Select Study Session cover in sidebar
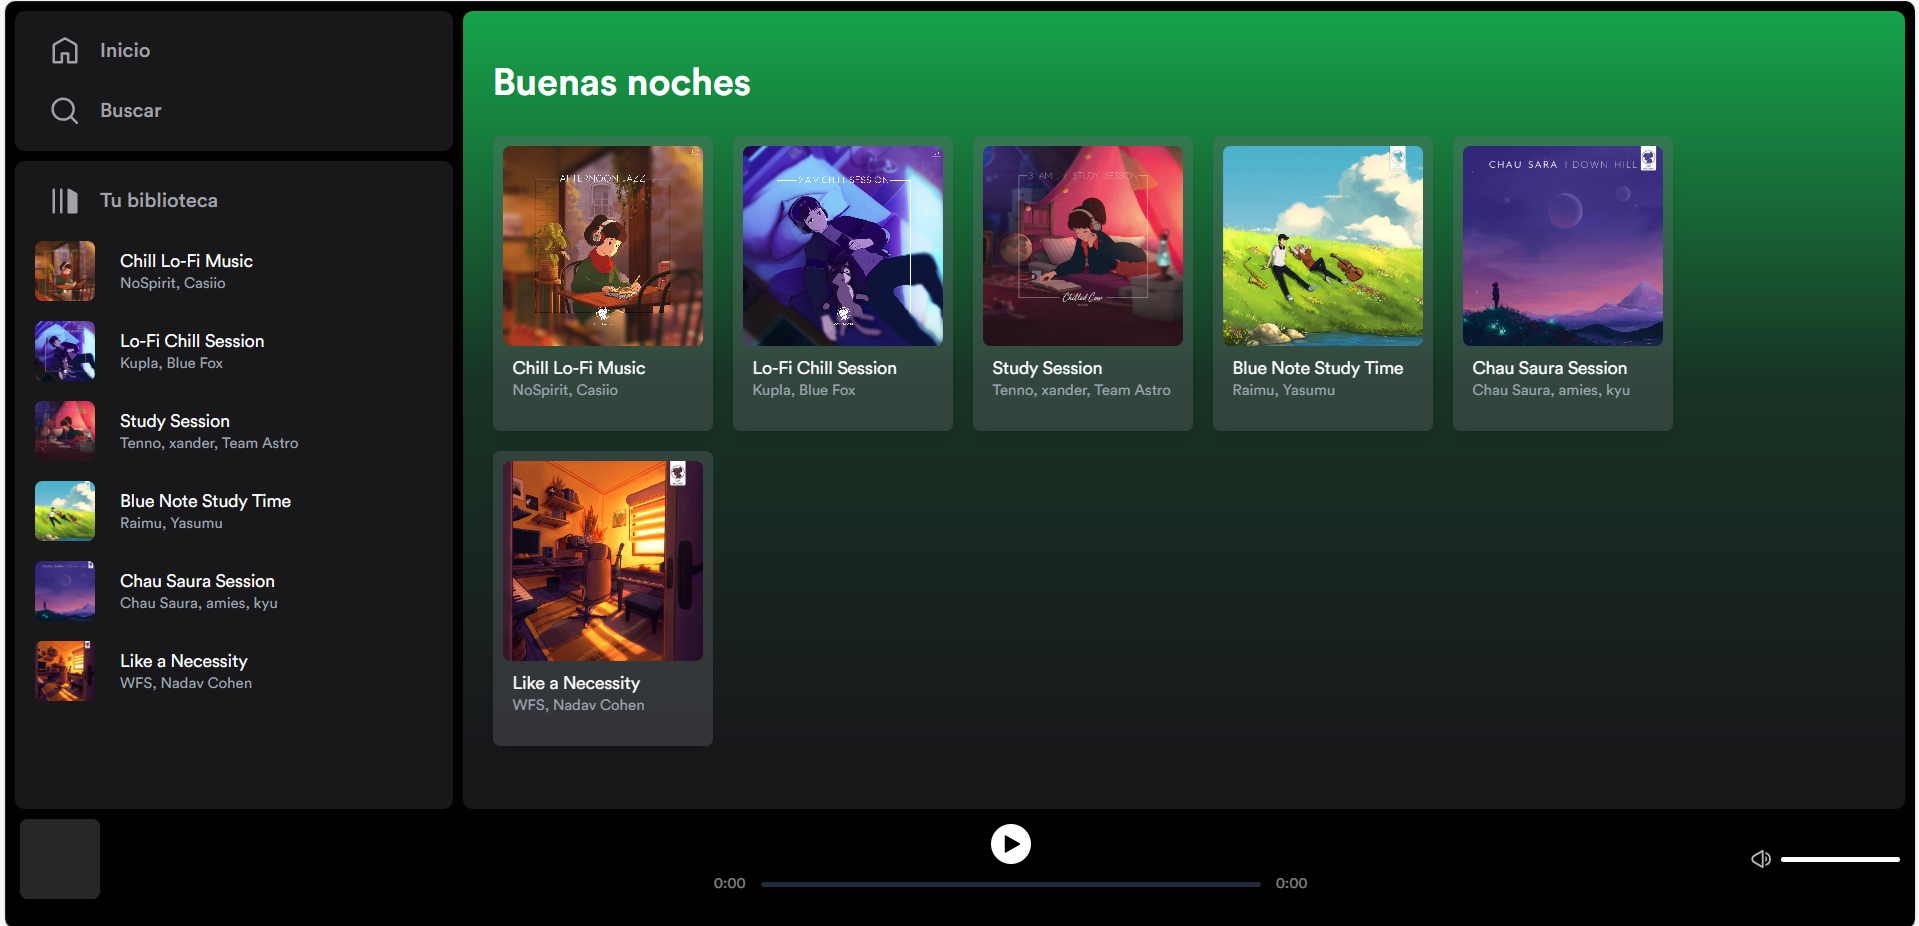Screen dimensions: 1919x926 (x=65, y=431)
